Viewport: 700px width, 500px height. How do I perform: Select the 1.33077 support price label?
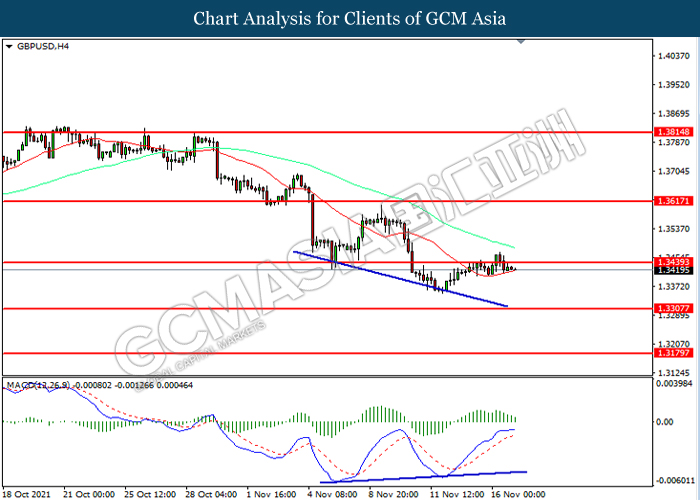click(674, 308)
